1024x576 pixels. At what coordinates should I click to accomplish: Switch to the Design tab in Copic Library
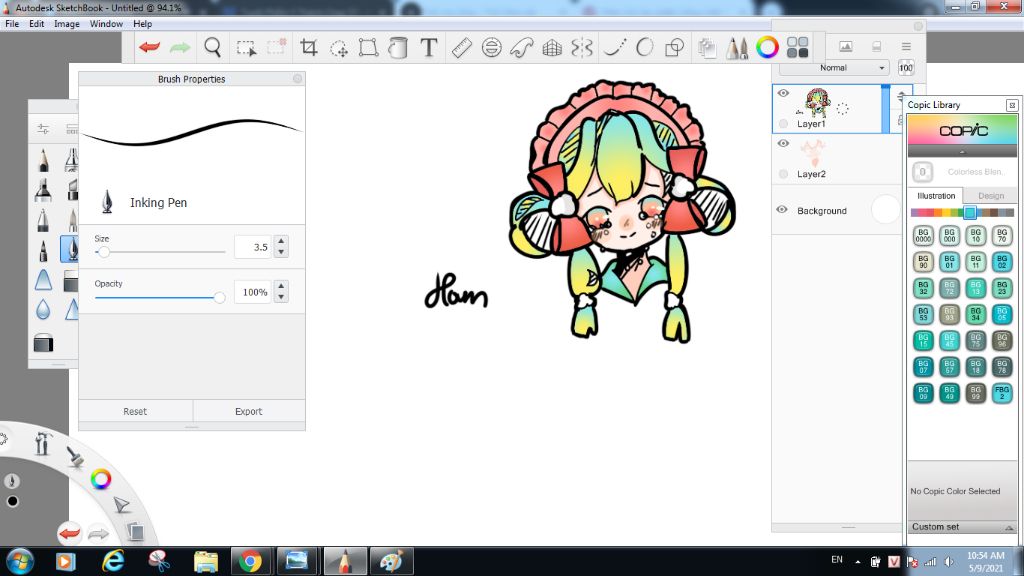(991, 195)
